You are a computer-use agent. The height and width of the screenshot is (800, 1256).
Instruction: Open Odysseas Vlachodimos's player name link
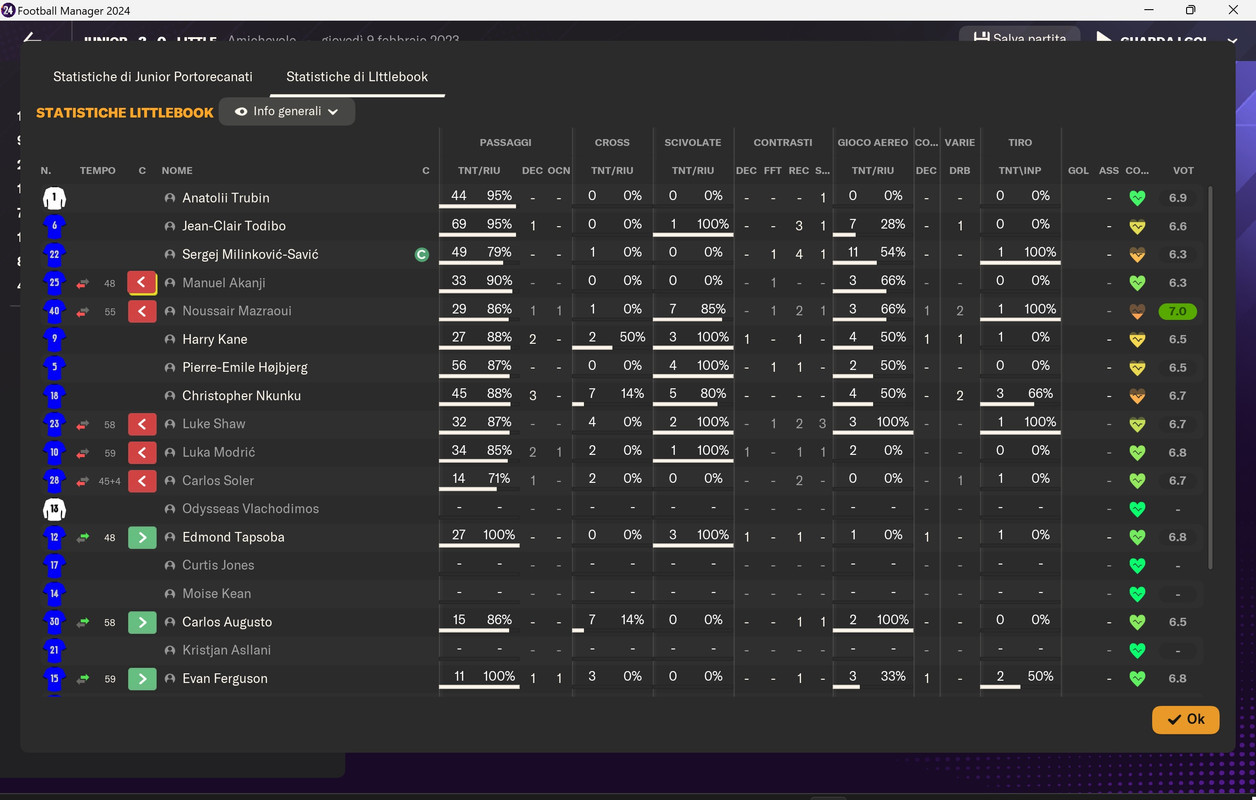click(x=250, y=509)
